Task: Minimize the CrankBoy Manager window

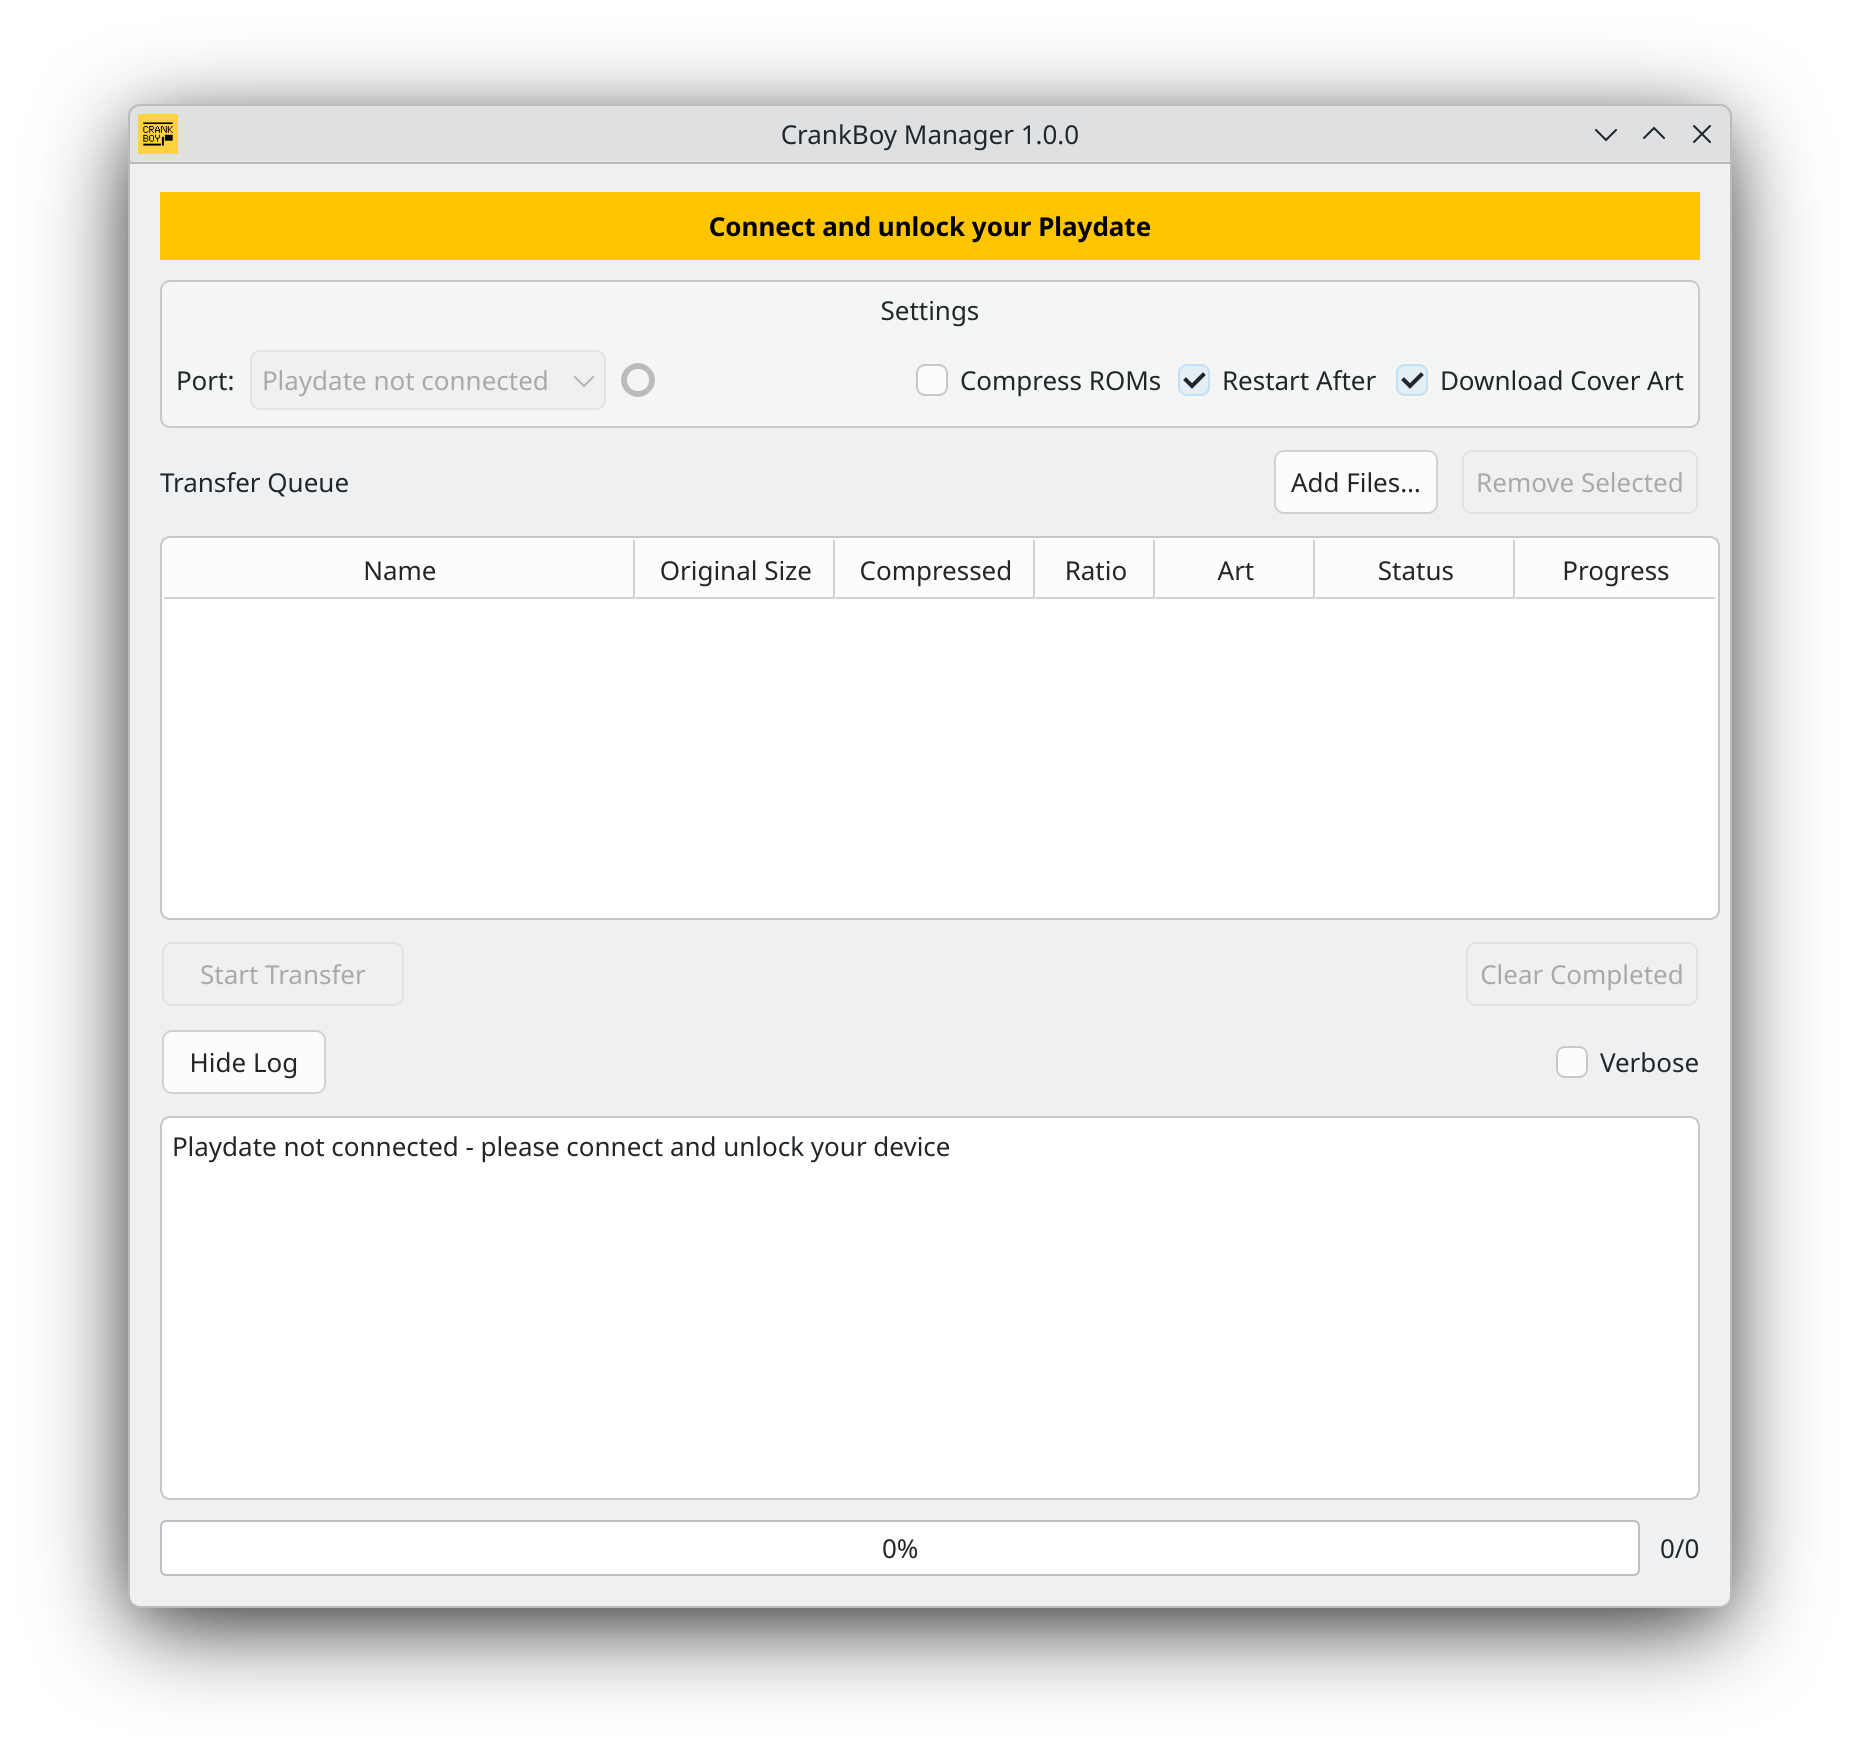Action: click(1606, 134)
